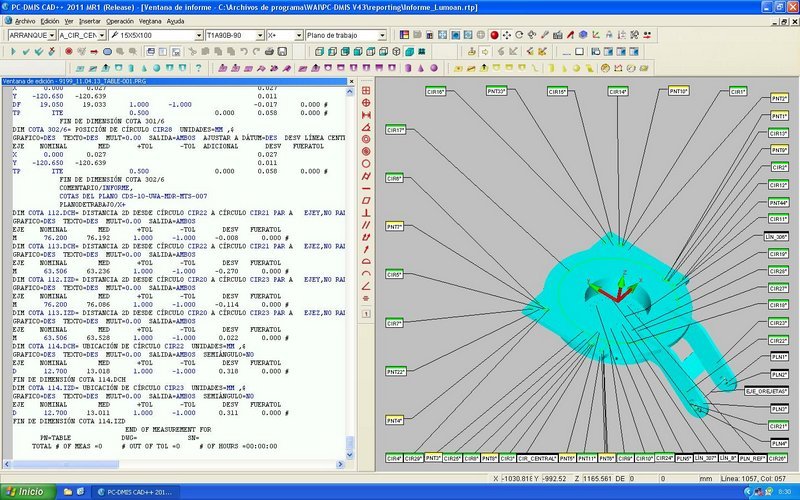Click the scissors cut icon

pos(192,52)
